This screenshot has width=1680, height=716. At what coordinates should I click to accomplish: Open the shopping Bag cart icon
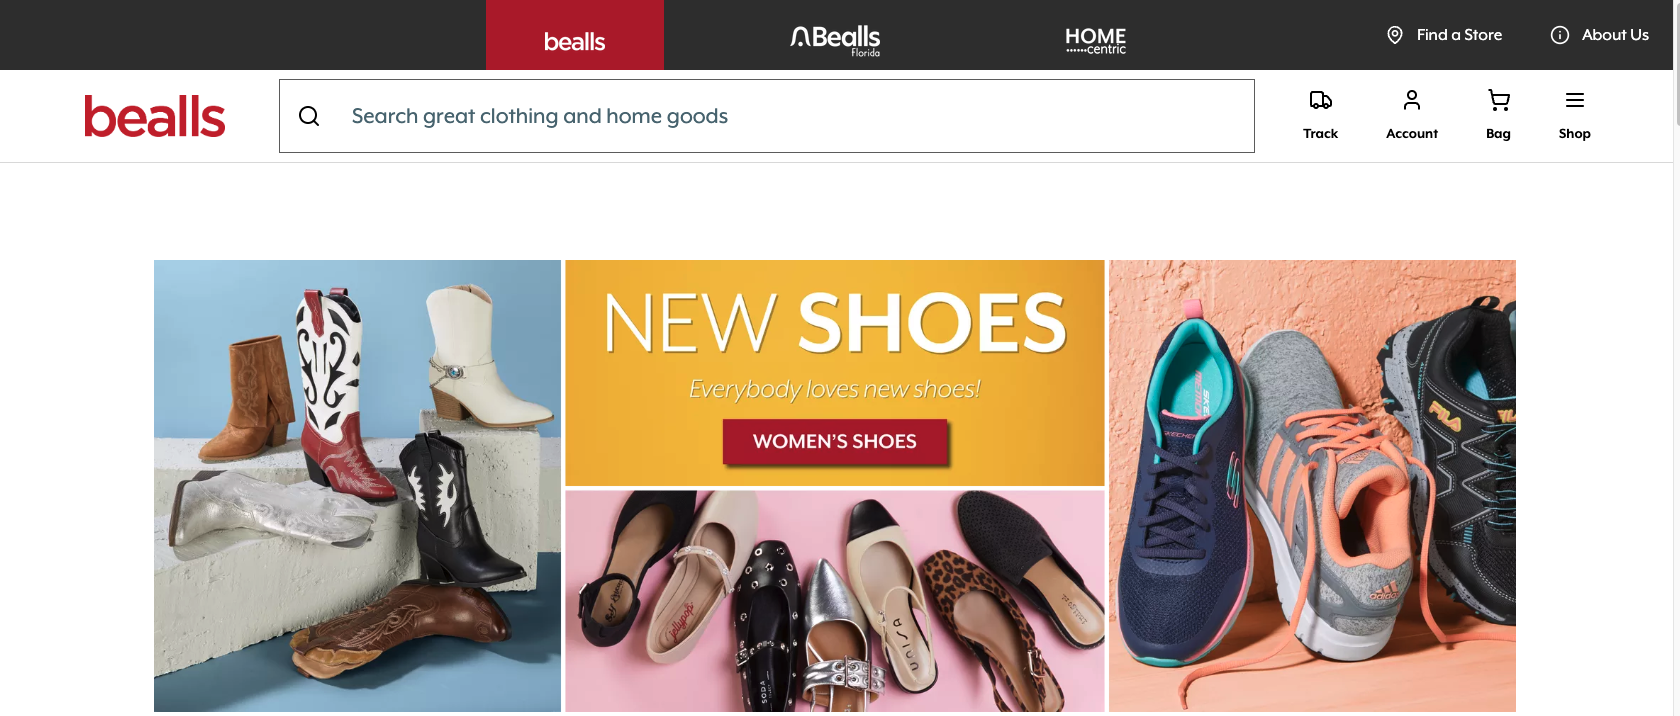point(1498,100)
